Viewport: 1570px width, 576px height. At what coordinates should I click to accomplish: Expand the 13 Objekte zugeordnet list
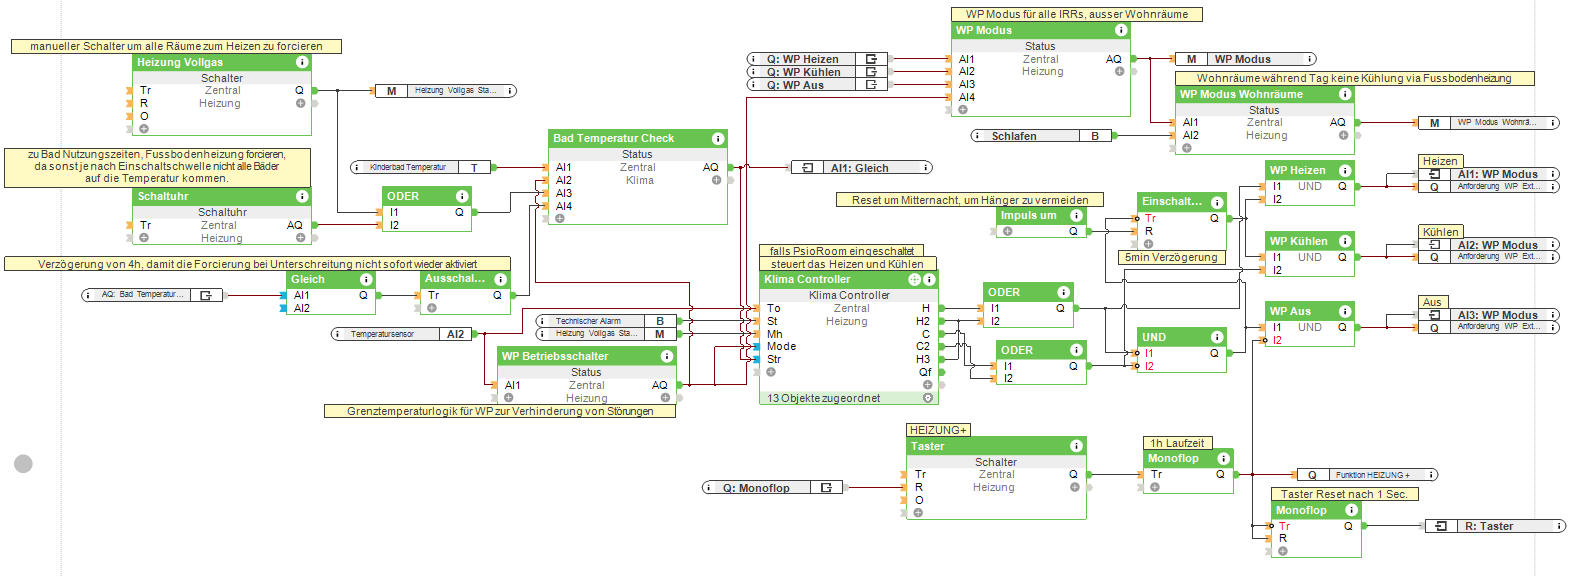[x=928, y=398]
